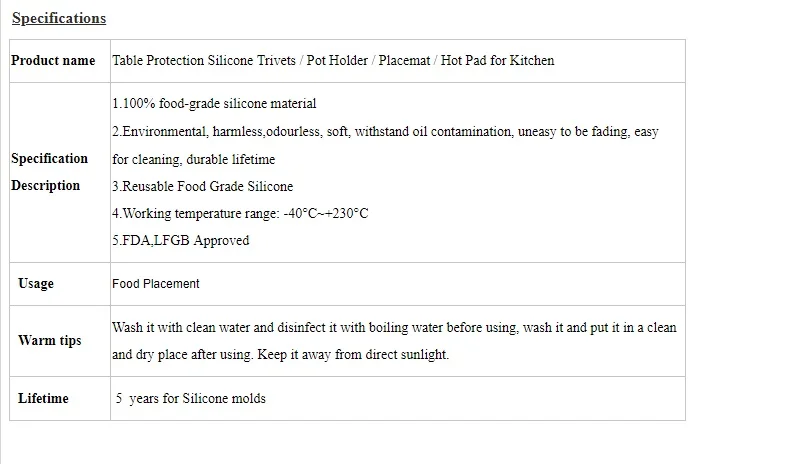Select the FDA, LFGB Approved line
Image resolution: width=800 pixels, height=464 pixels.
pyautogui.click(x=181, y=240)
